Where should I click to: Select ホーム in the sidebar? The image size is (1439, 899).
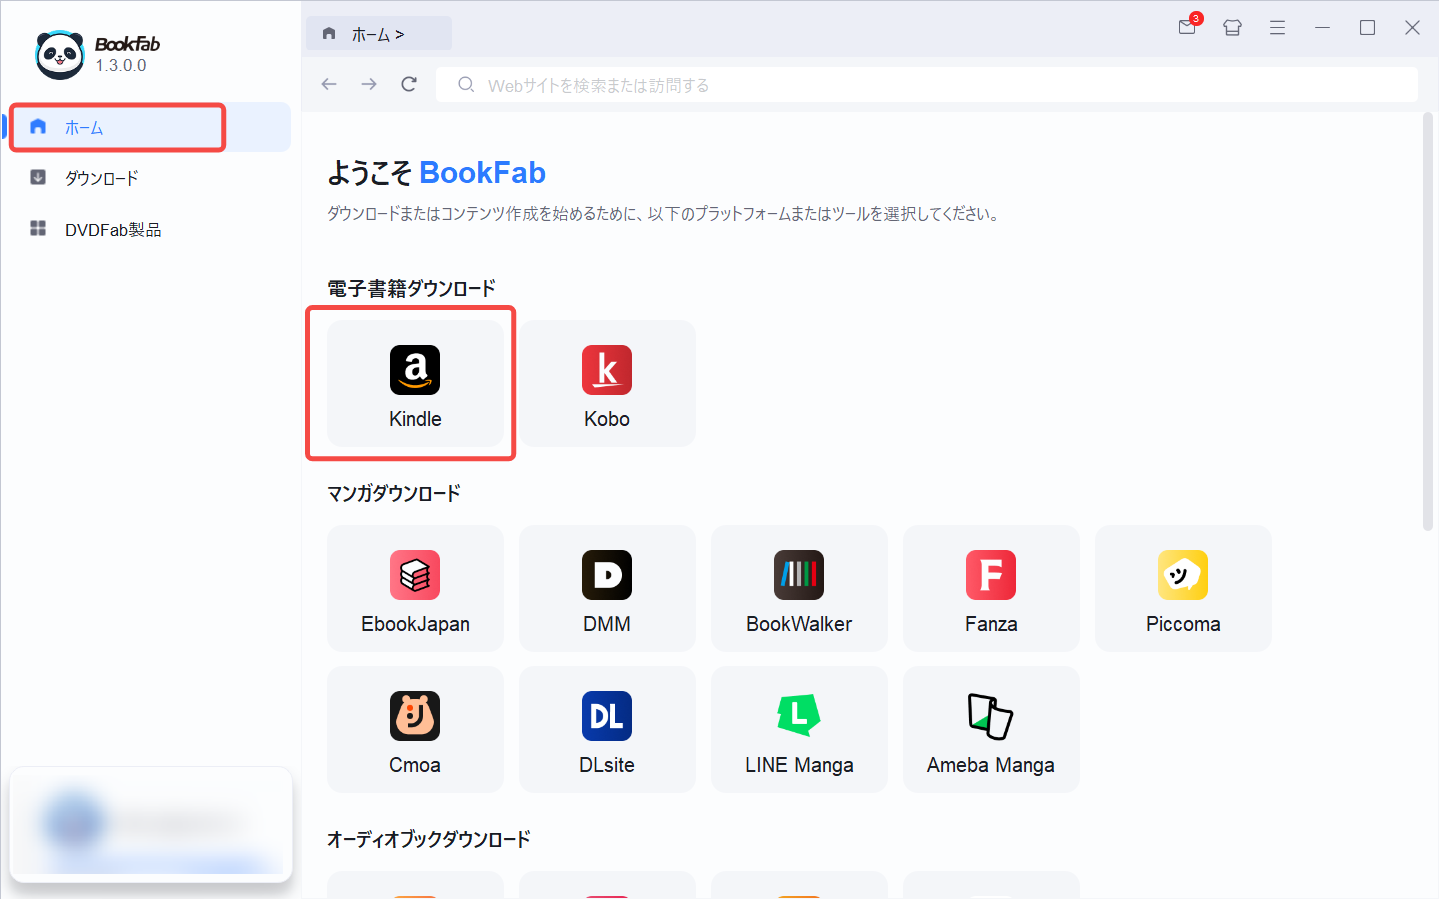[148, 127]
